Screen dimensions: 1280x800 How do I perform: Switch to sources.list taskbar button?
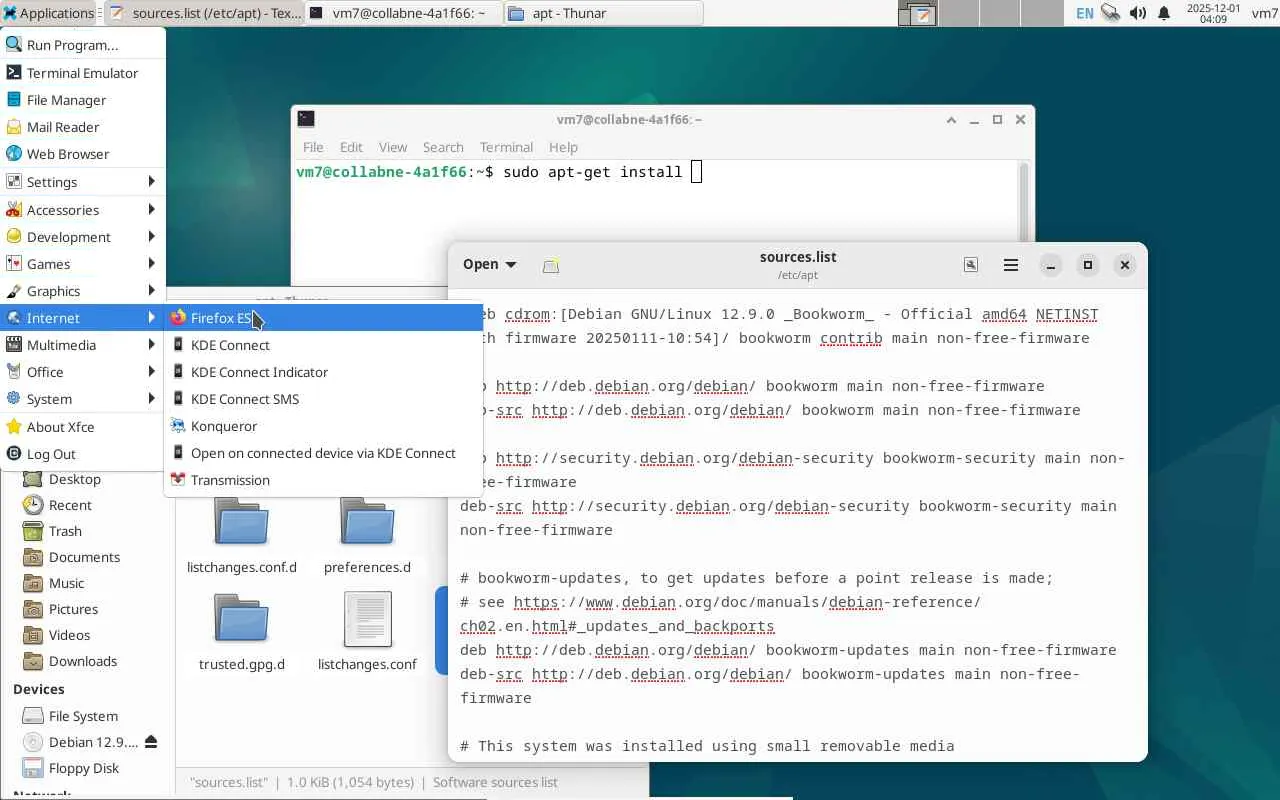pos(202,13)
